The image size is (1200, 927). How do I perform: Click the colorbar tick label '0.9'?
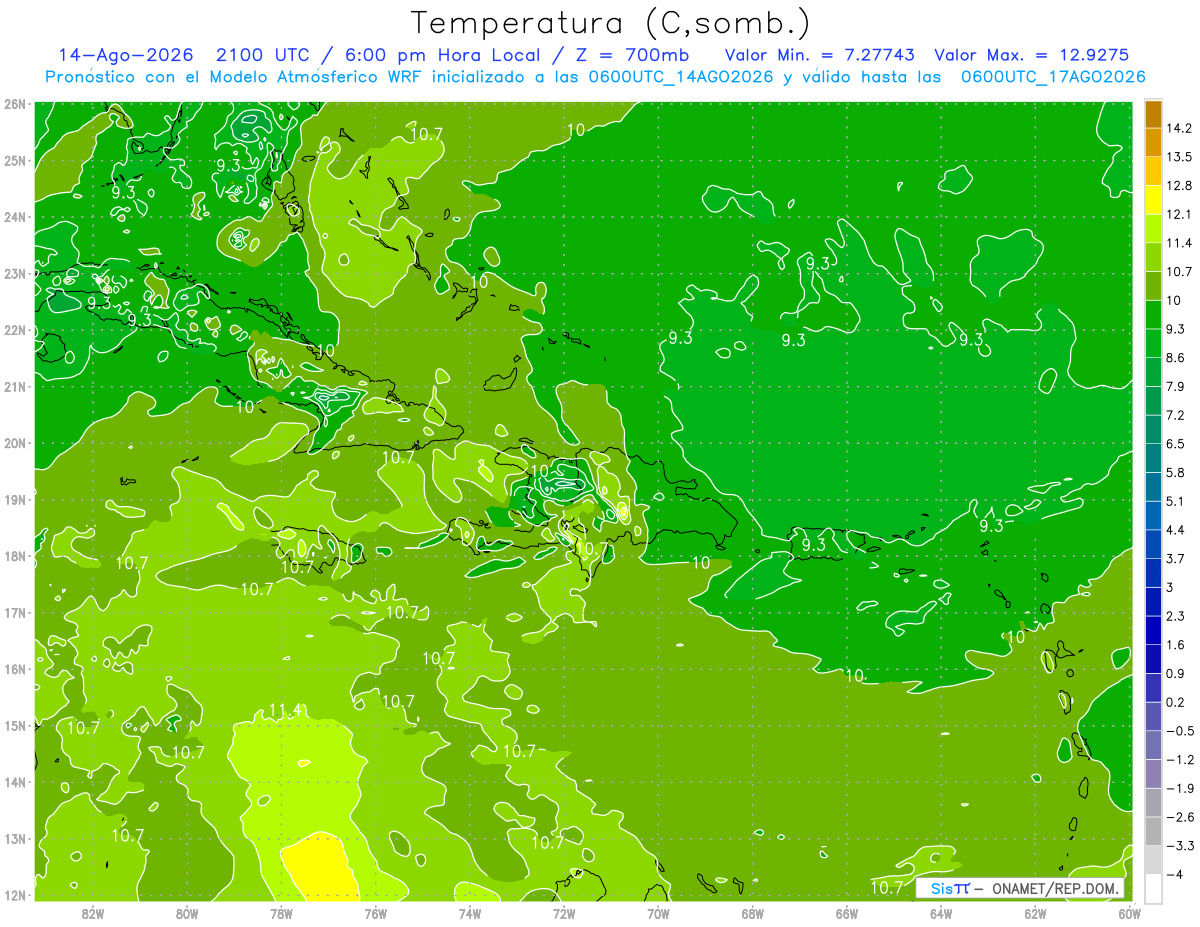click(1176, 673)
